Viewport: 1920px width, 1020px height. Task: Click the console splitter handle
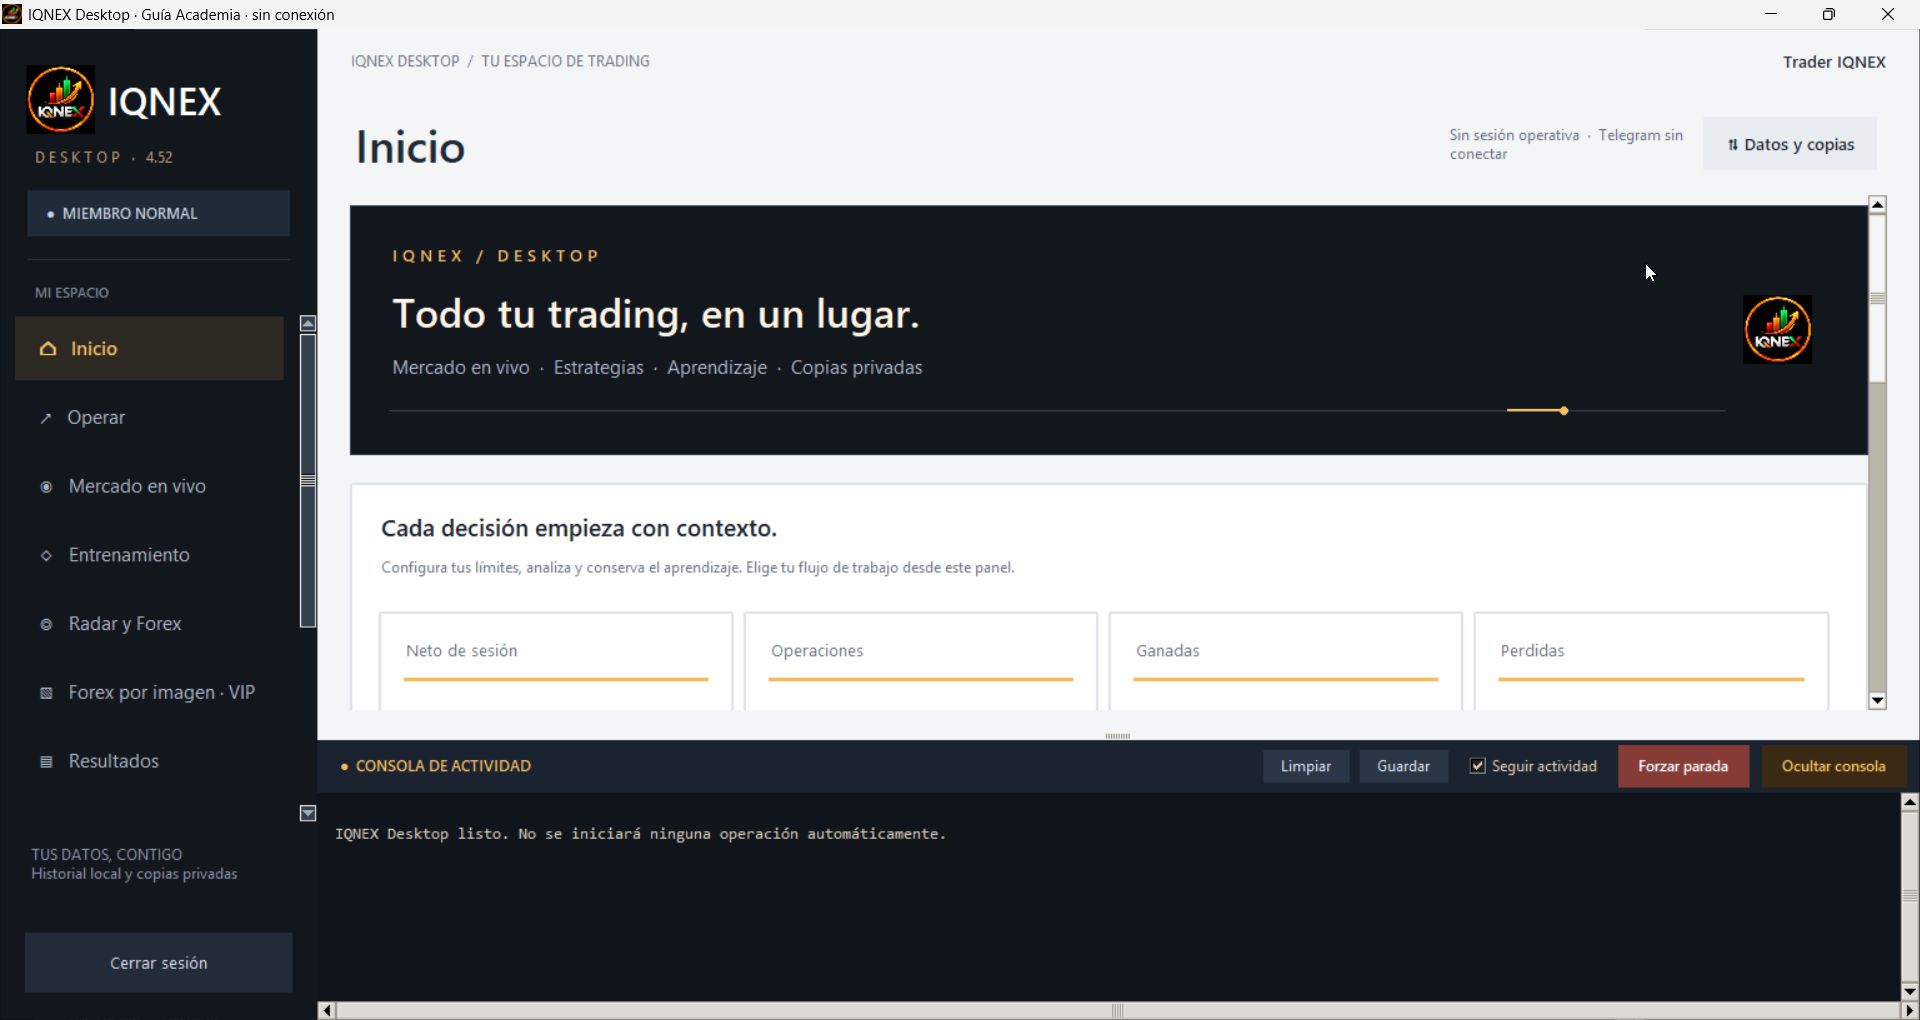1118,736
